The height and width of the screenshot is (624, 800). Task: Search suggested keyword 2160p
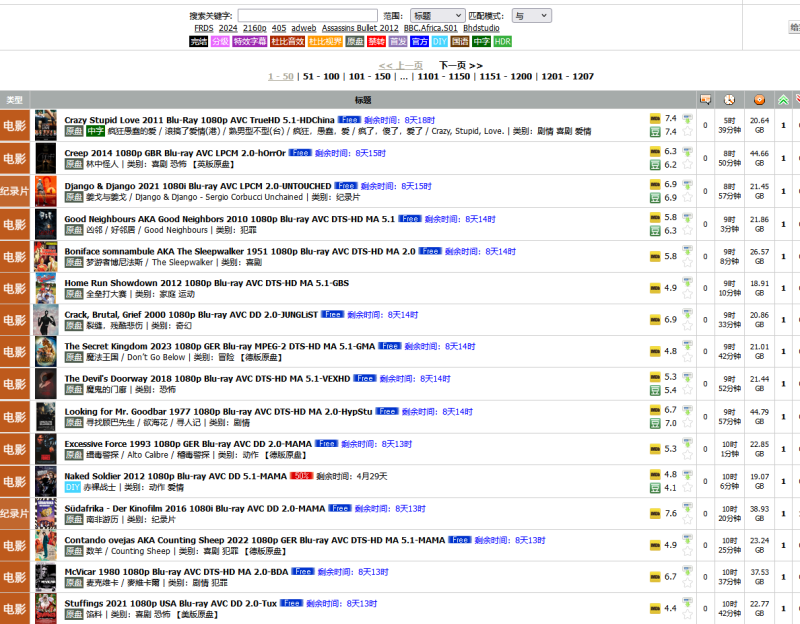point(255,28)
